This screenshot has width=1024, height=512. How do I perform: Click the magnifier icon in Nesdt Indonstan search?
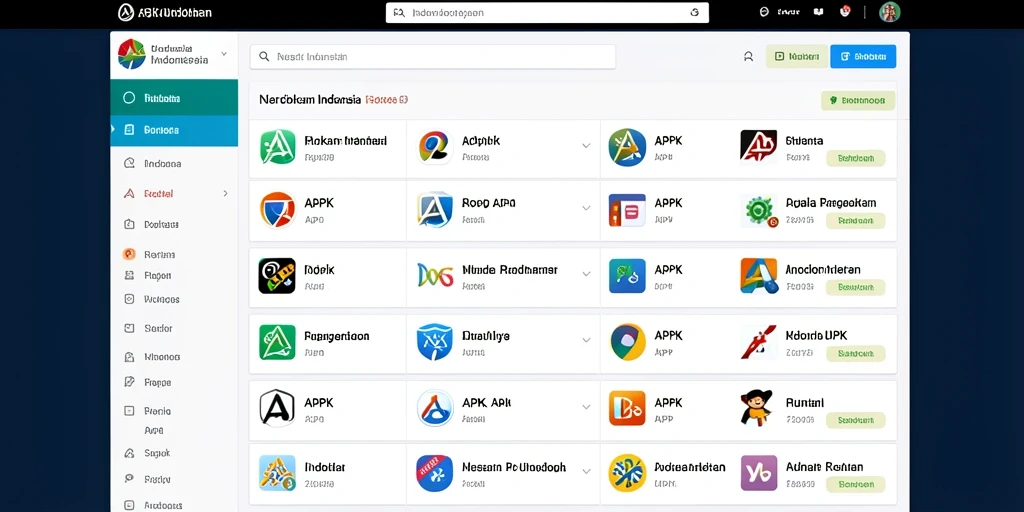[x=264, y=57]
